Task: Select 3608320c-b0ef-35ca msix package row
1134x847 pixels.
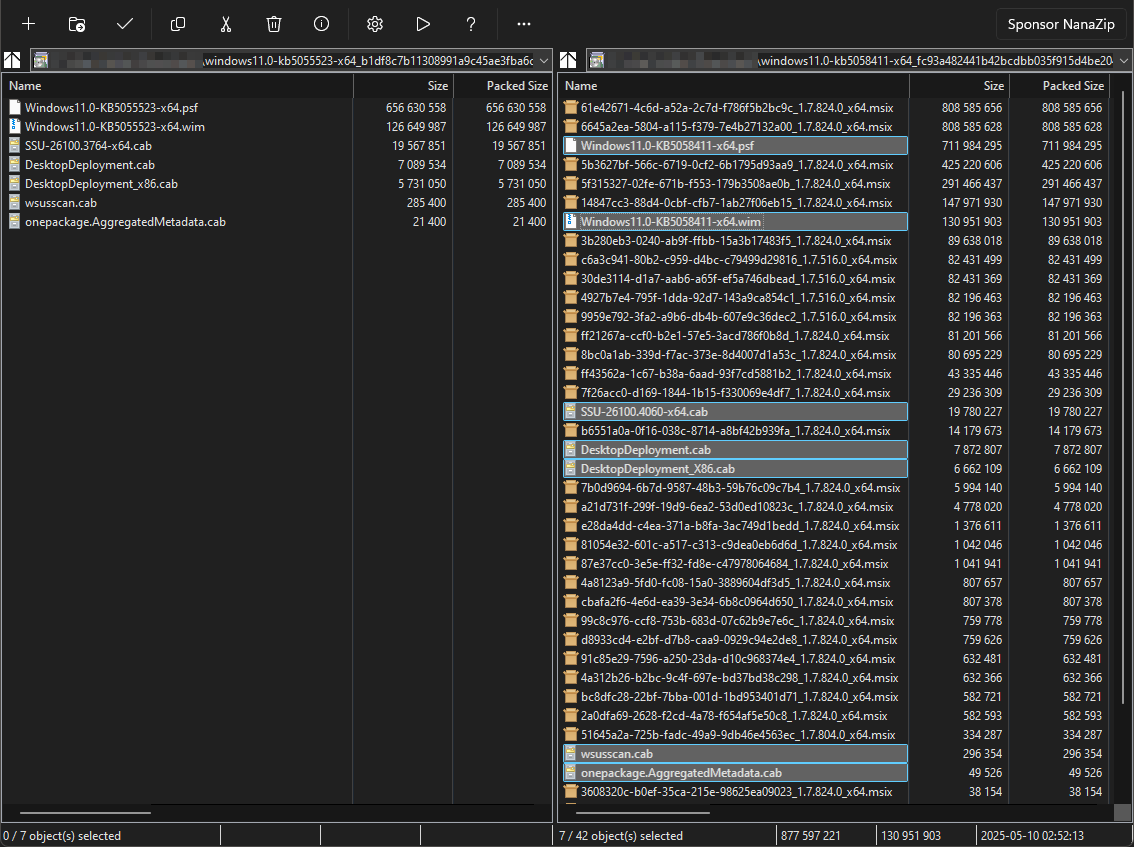Action: 835,792
